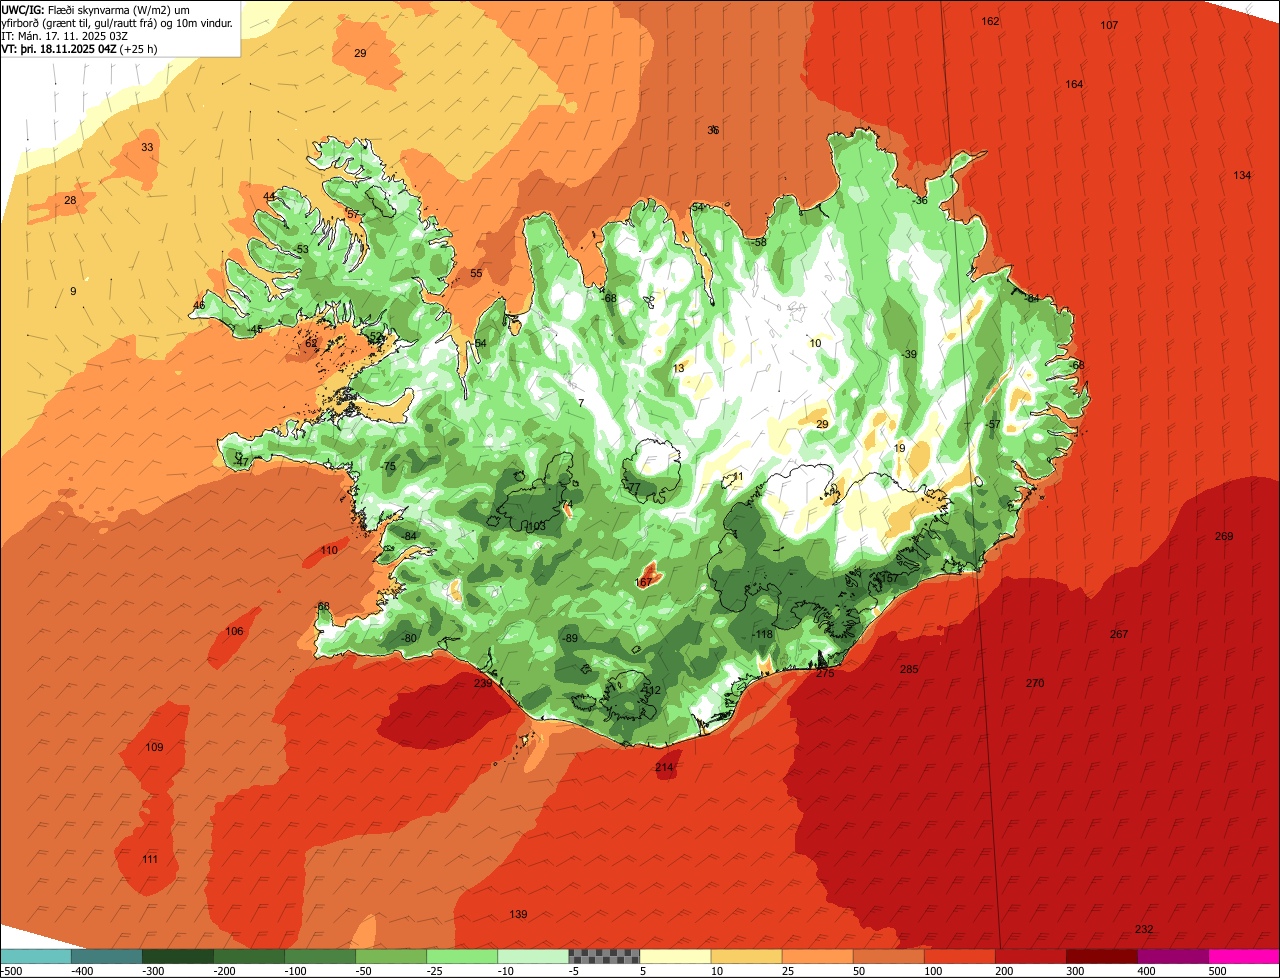The height and width of the screenshot is (978, 1280).
Task: Click the map value 269
Action: 1224,536
